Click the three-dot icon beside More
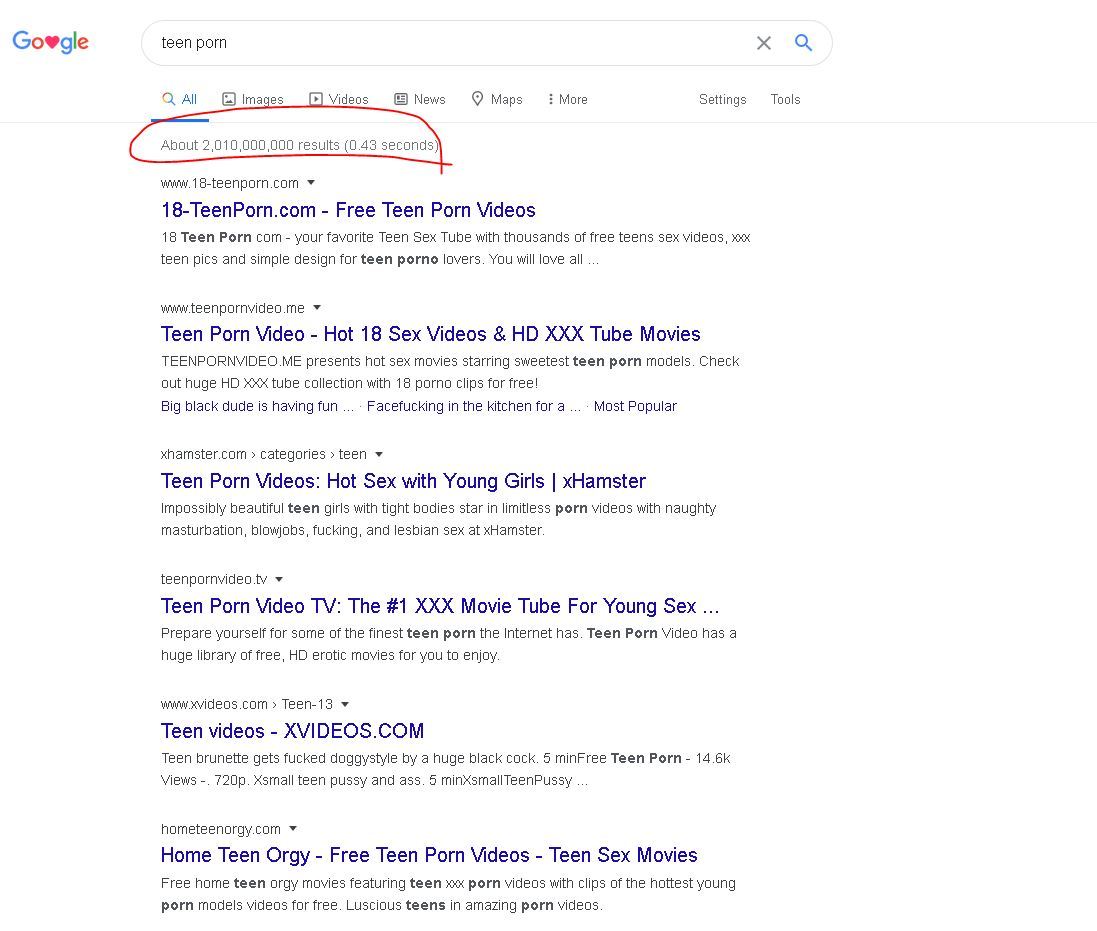Screen dimensions: 1097x931 pyautogui.click(x=551, y=99)
